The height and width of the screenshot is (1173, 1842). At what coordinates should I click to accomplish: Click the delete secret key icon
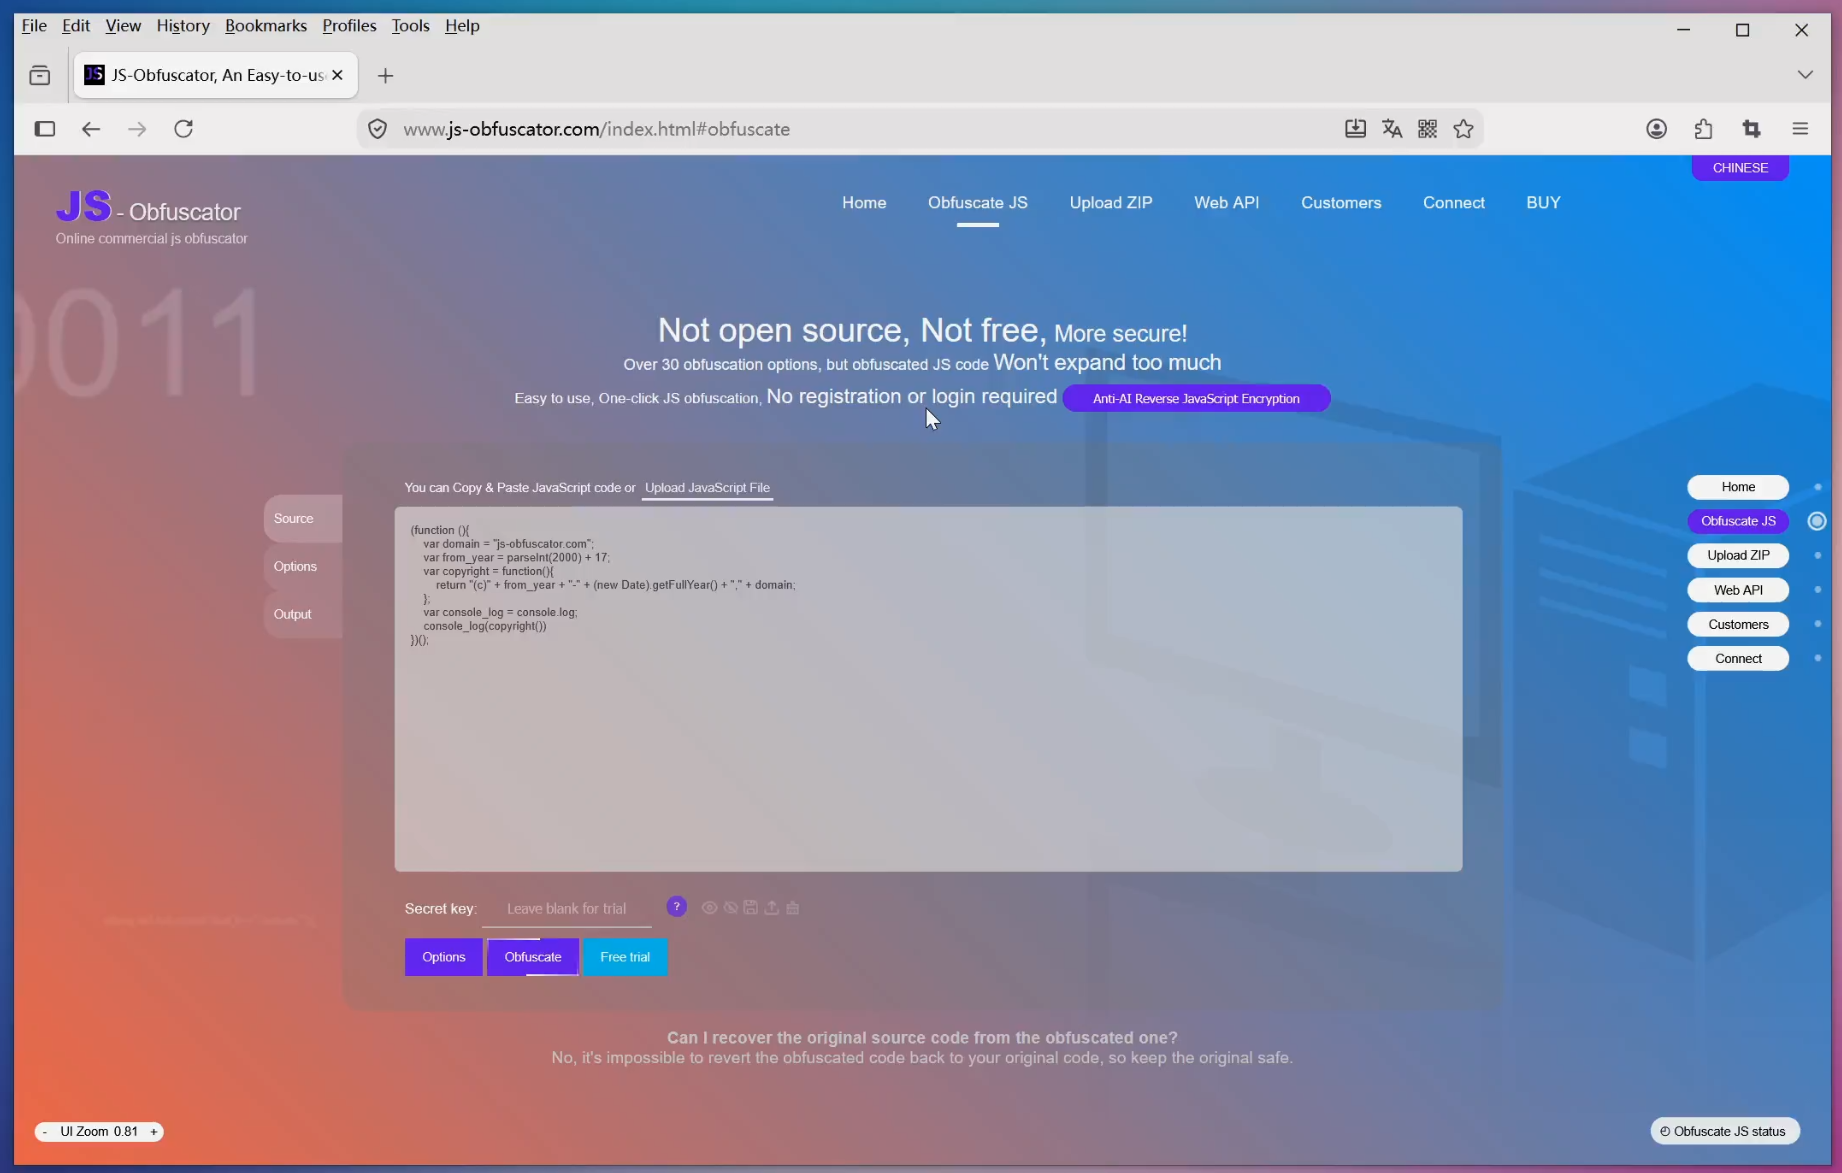[793, 908]
